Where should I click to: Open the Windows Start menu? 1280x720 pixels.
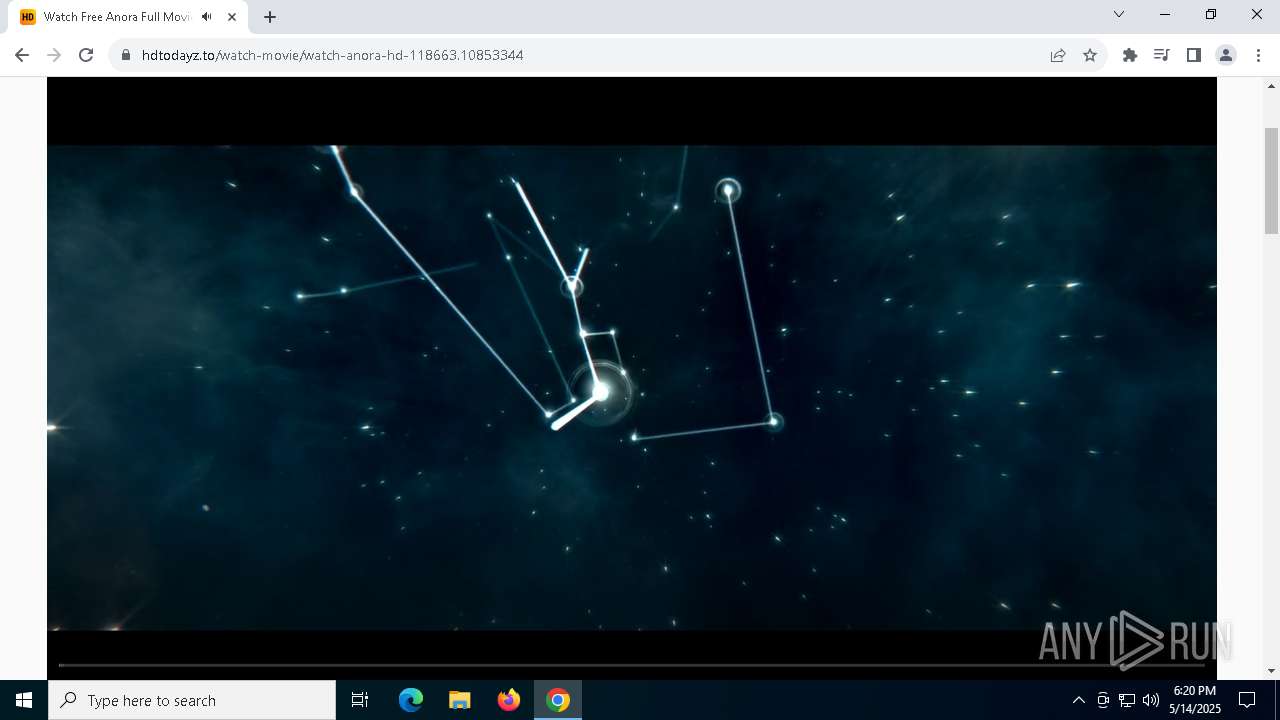coord(24,700)
